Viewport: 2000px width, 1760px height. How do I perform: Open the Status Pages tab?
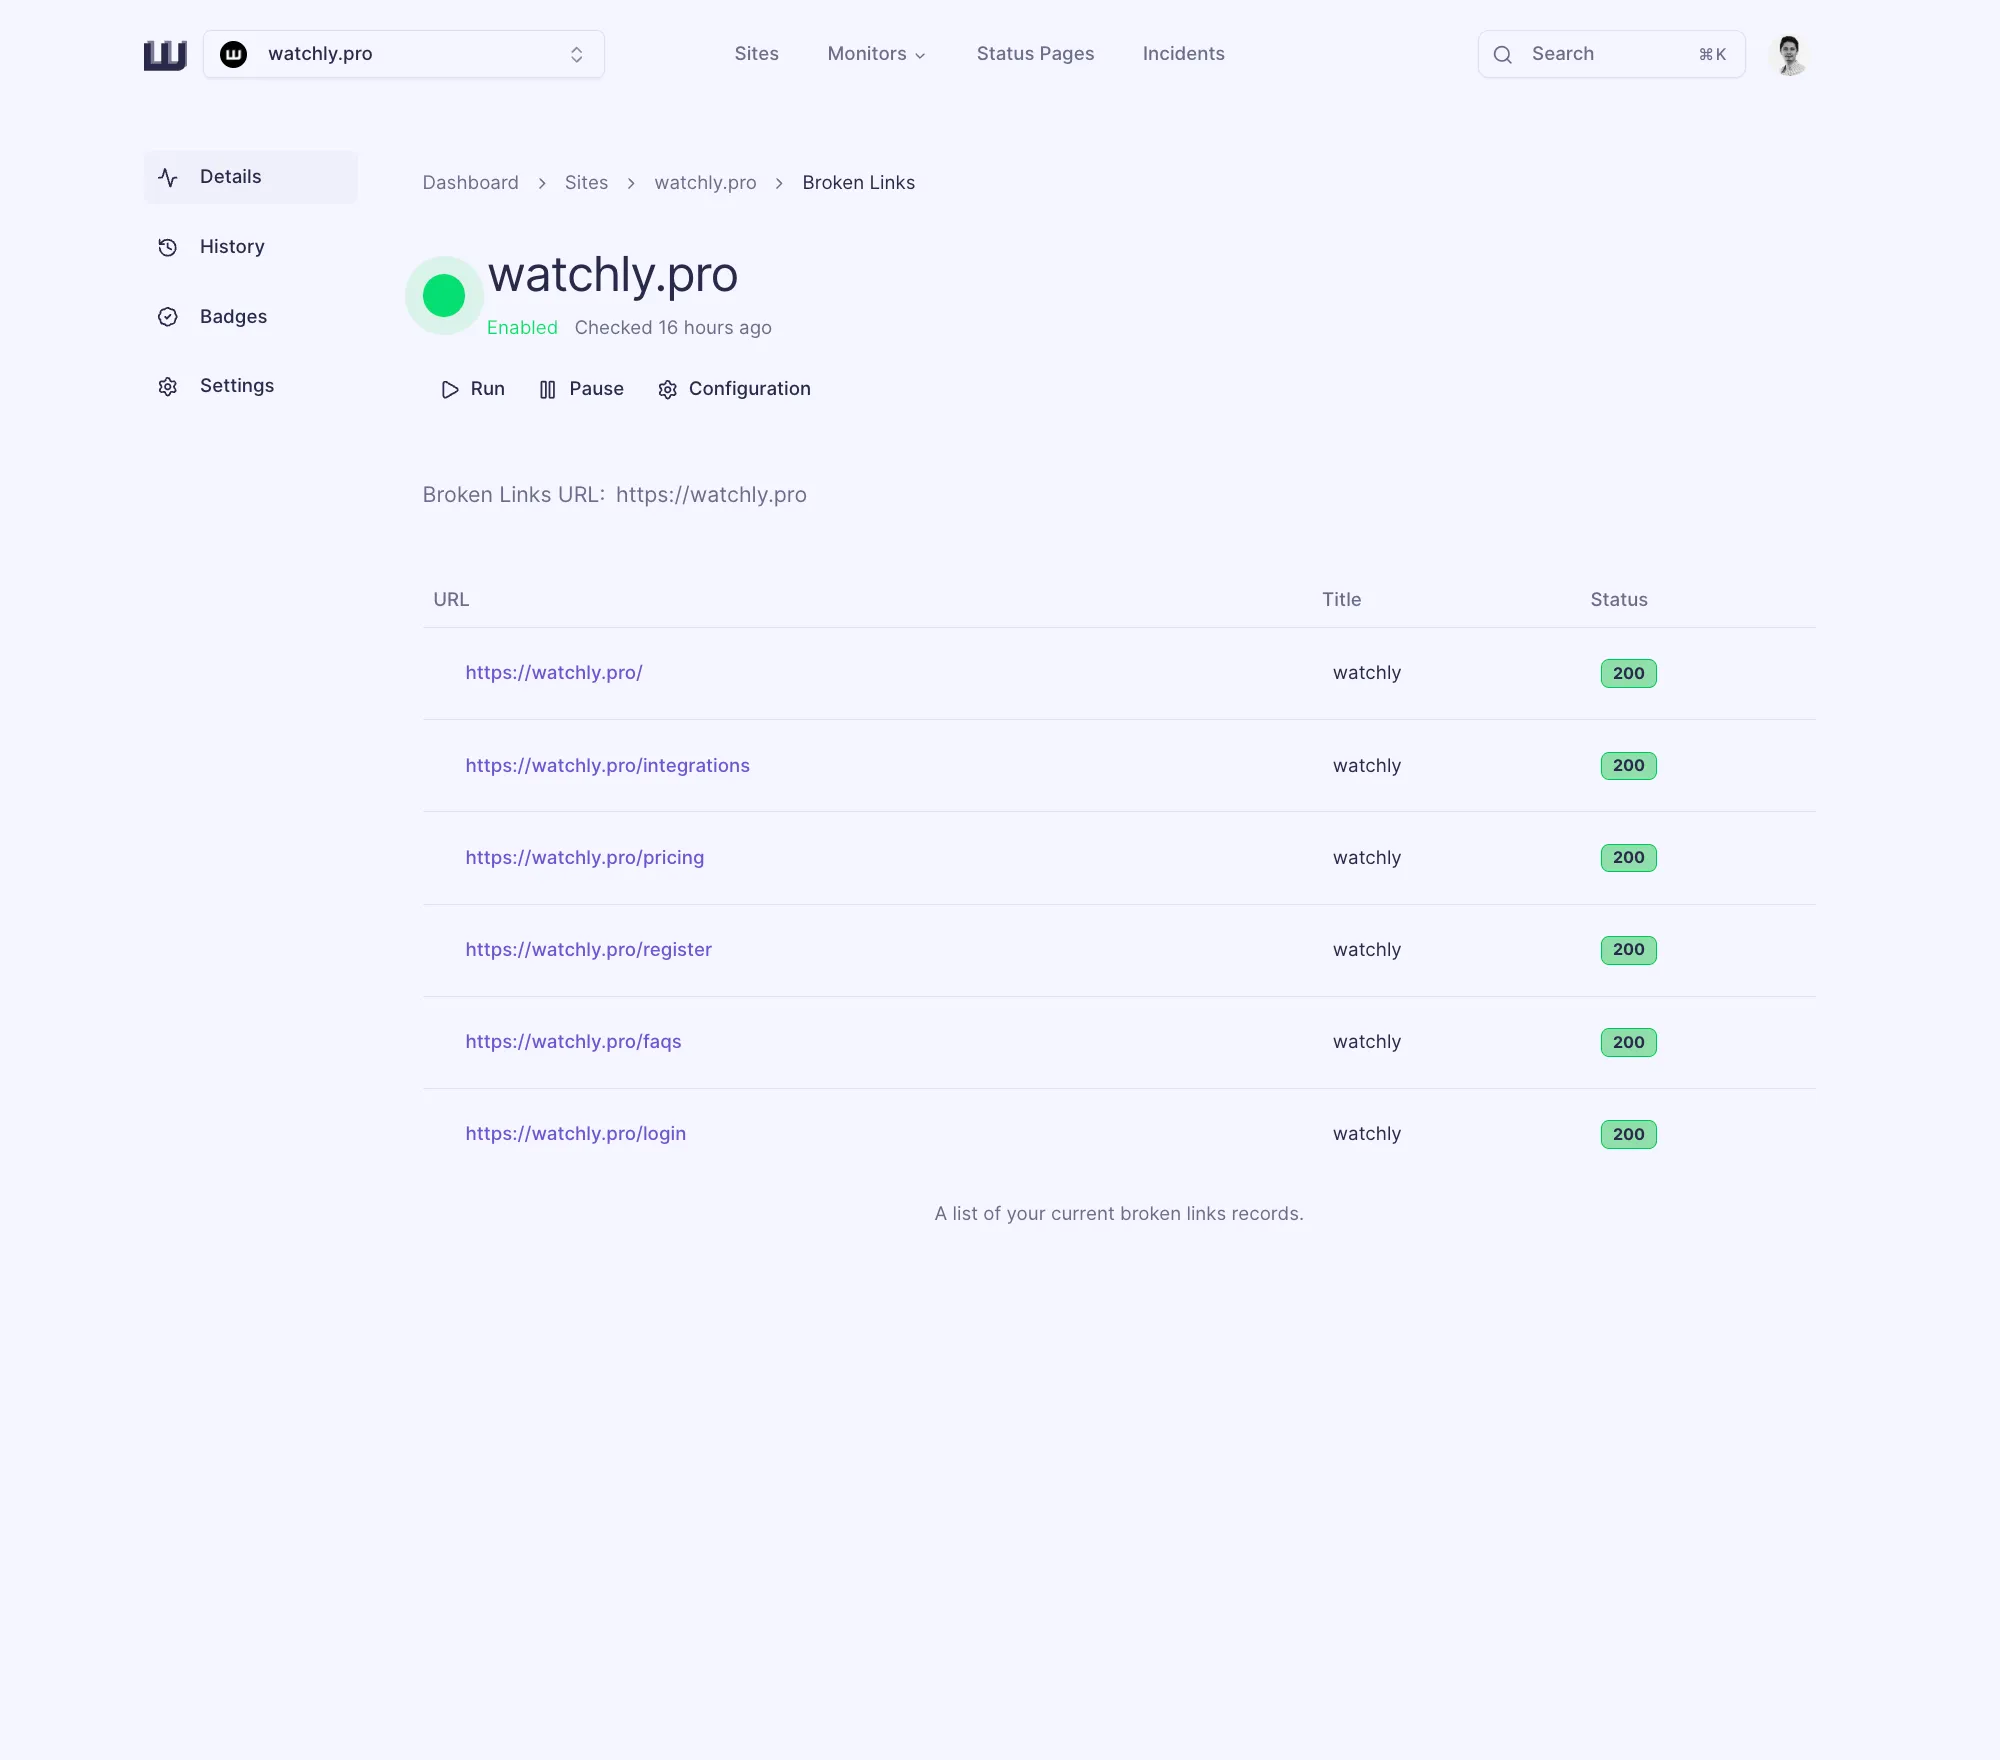[x=1035, y=54]
